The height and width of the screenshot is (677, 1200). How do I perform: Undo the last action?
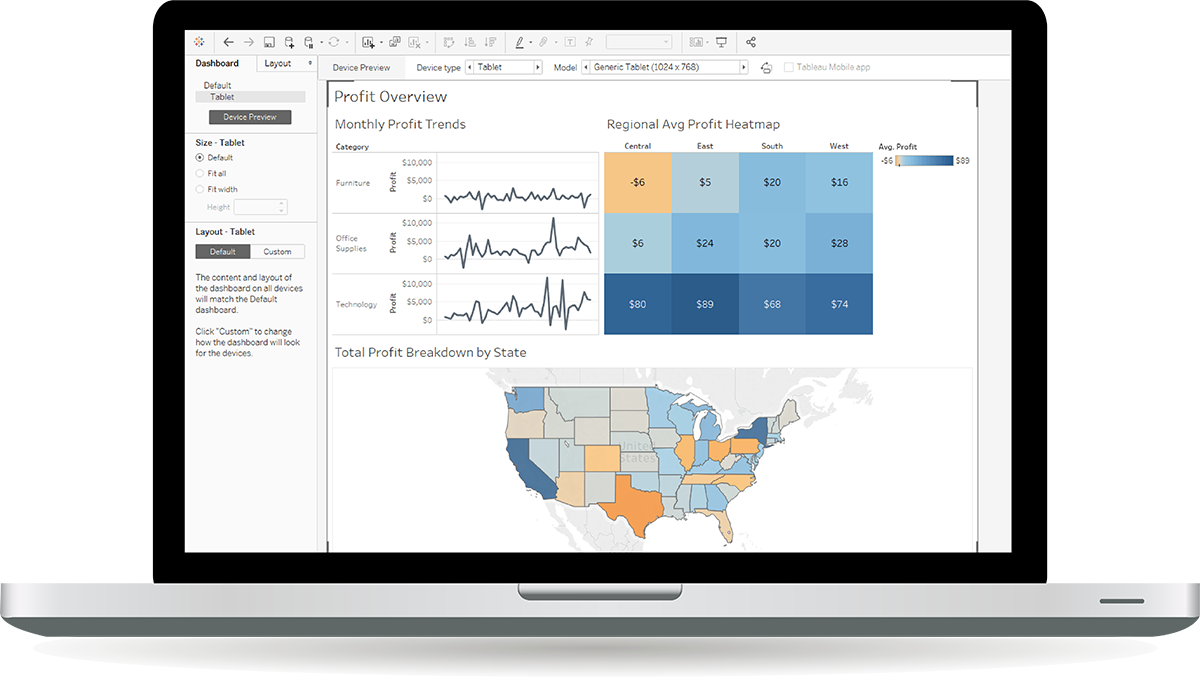point(228,42)
